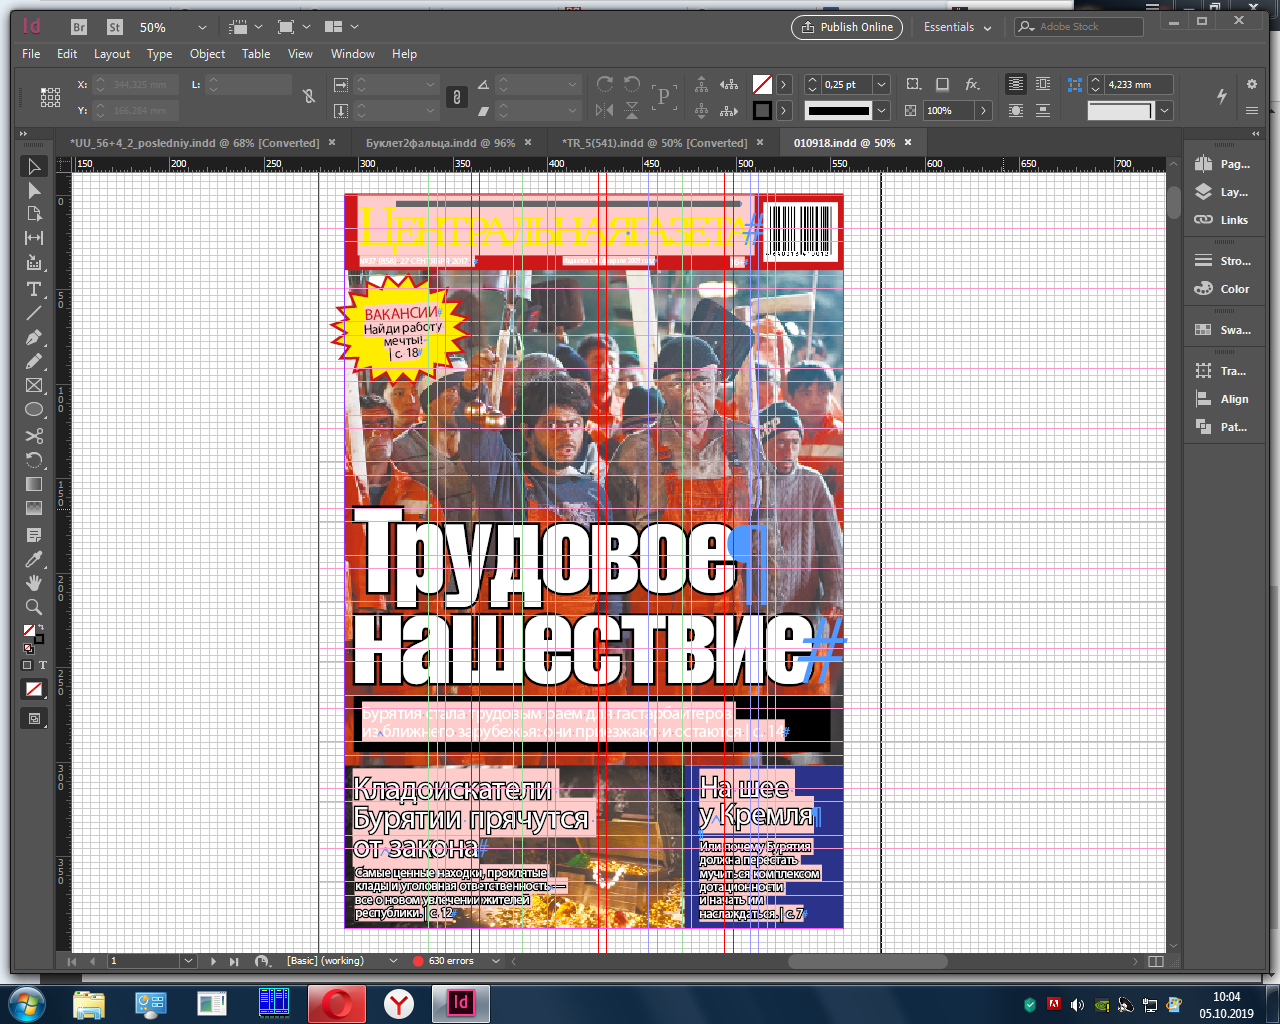This screenshot has width=1280, height=1024.
Task: Open the preflight profile Basic dropdown
Action: (393, 961)
